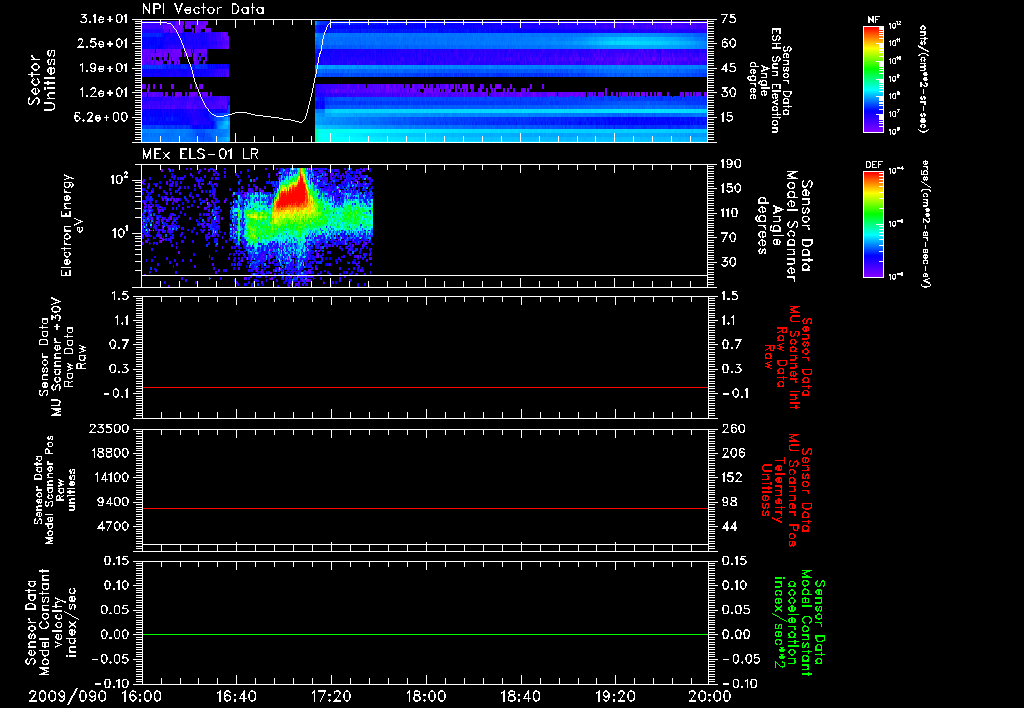Image resolution: width=1024 pixels, height=708 pixels.
Task: Click the red 'MU Scanner Pos Telemetry' axis title
Action: (x=786, y=490)
